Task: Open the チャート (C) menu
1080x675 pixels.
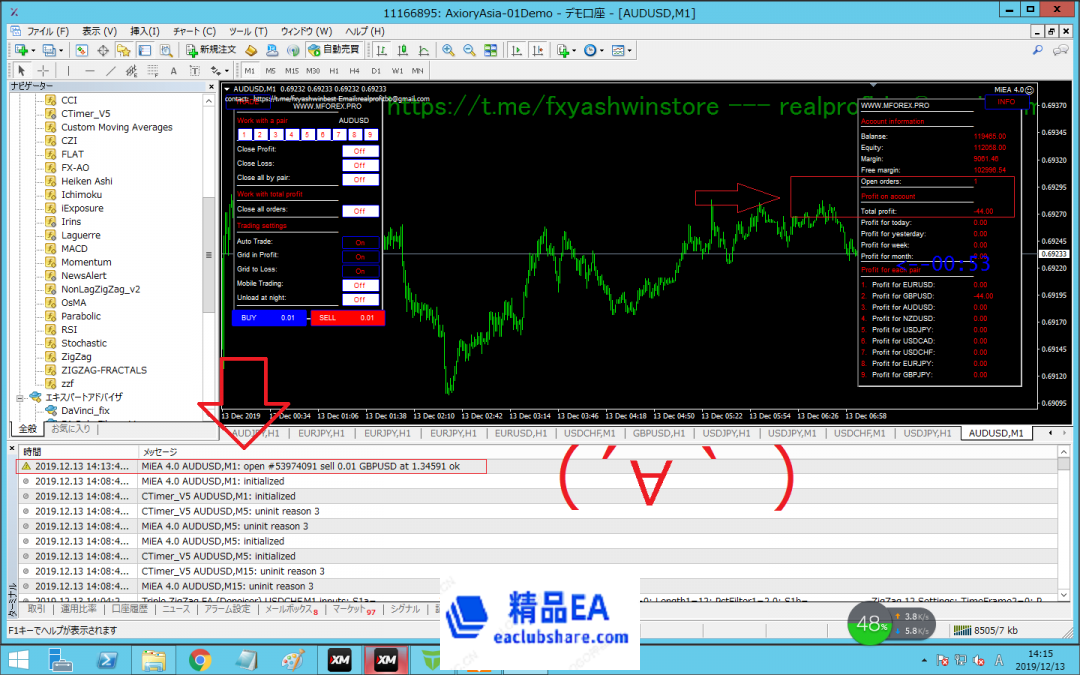Action: point(193,31)
